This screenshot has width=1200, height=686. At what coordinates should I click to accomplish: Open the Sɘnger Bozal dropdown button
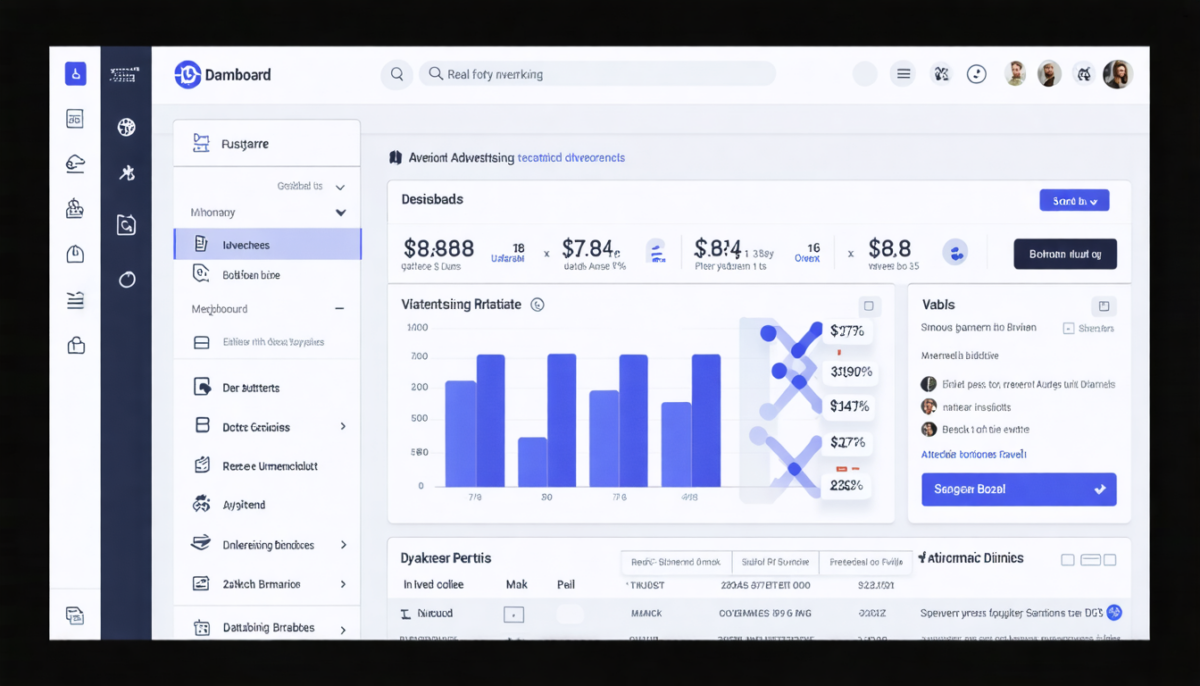(x=1019, y=489)
